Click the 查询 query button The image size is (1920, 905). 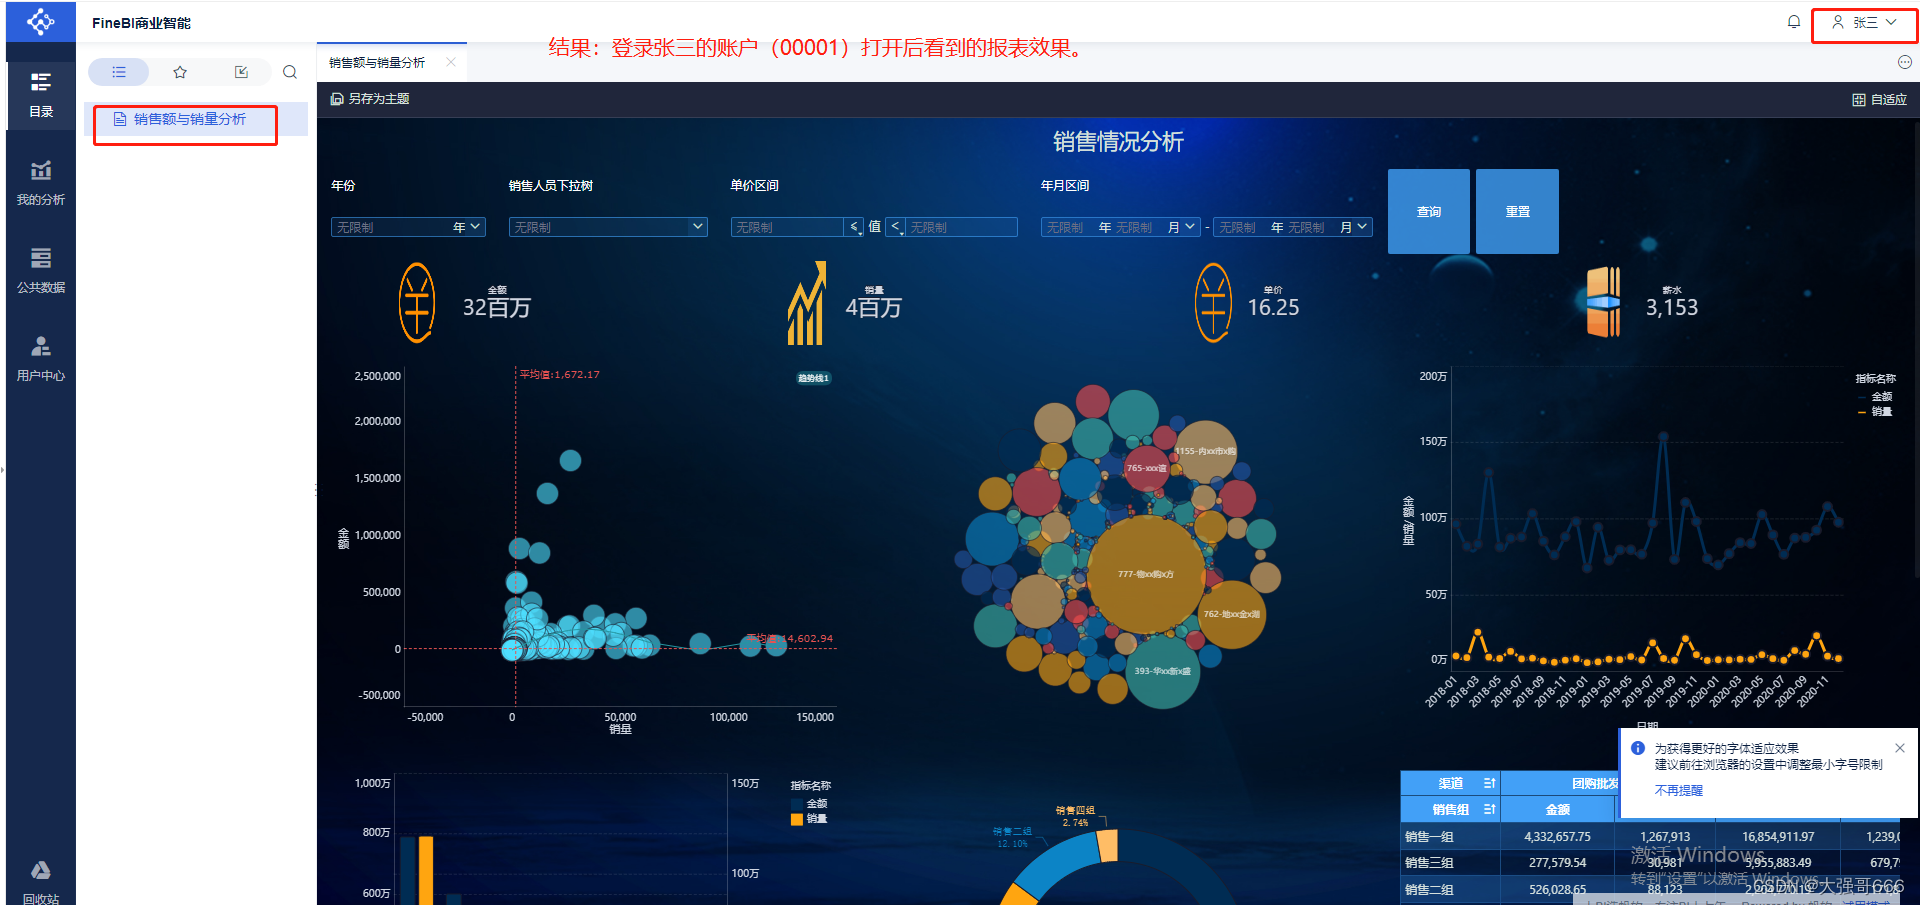1429,211
